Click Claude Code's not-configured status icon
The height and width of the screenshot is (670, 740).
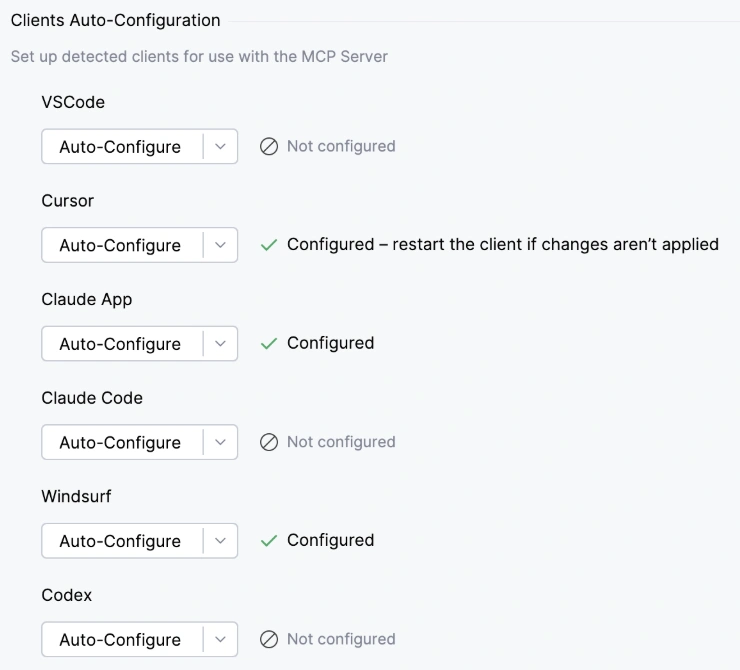coord(268,442)
